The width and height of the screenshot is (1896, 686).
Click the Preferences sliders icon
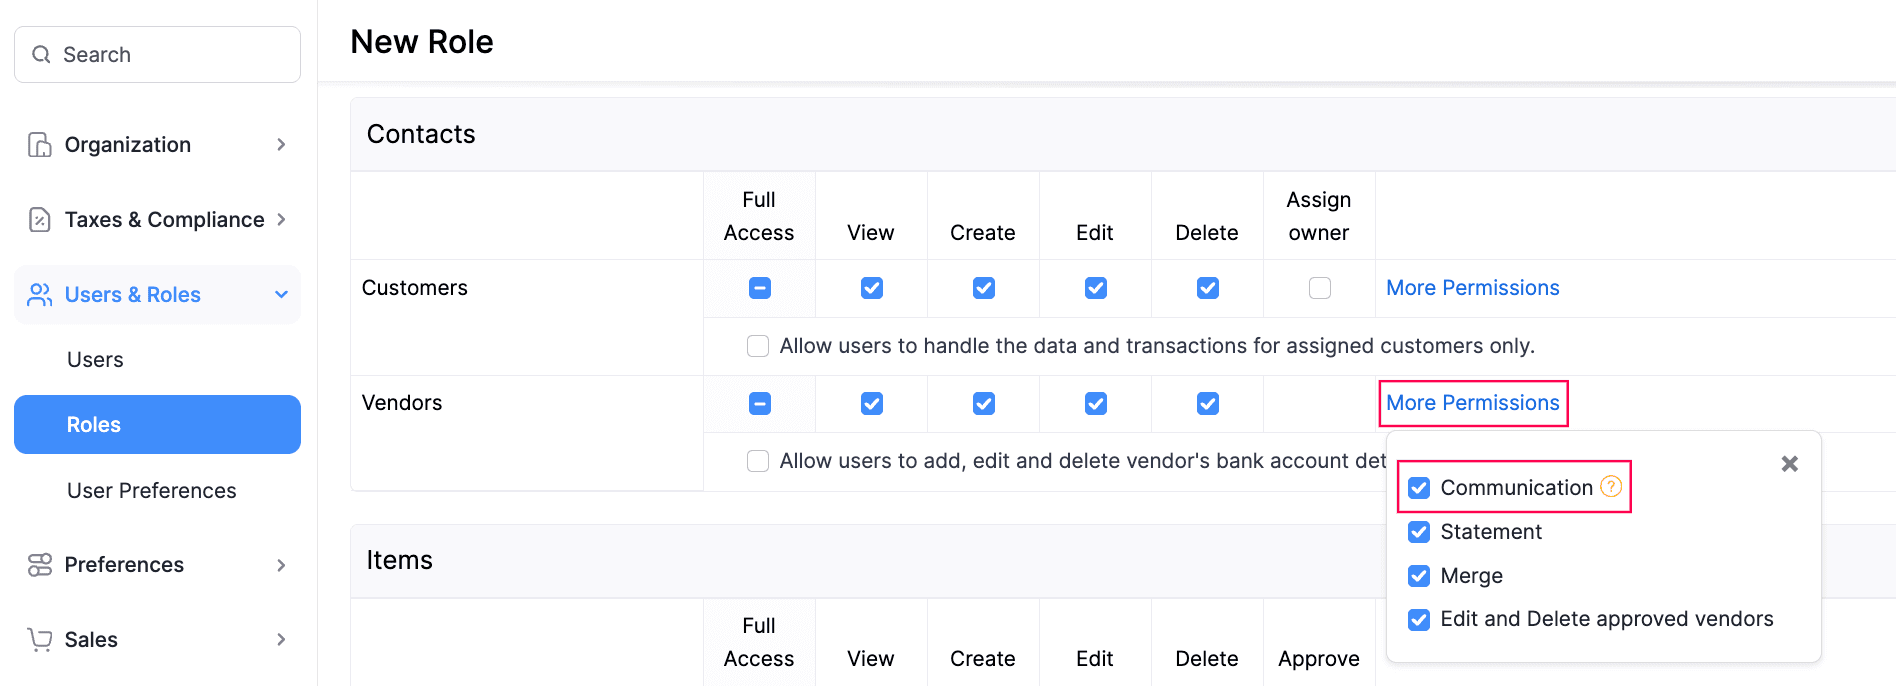[40, 565]
